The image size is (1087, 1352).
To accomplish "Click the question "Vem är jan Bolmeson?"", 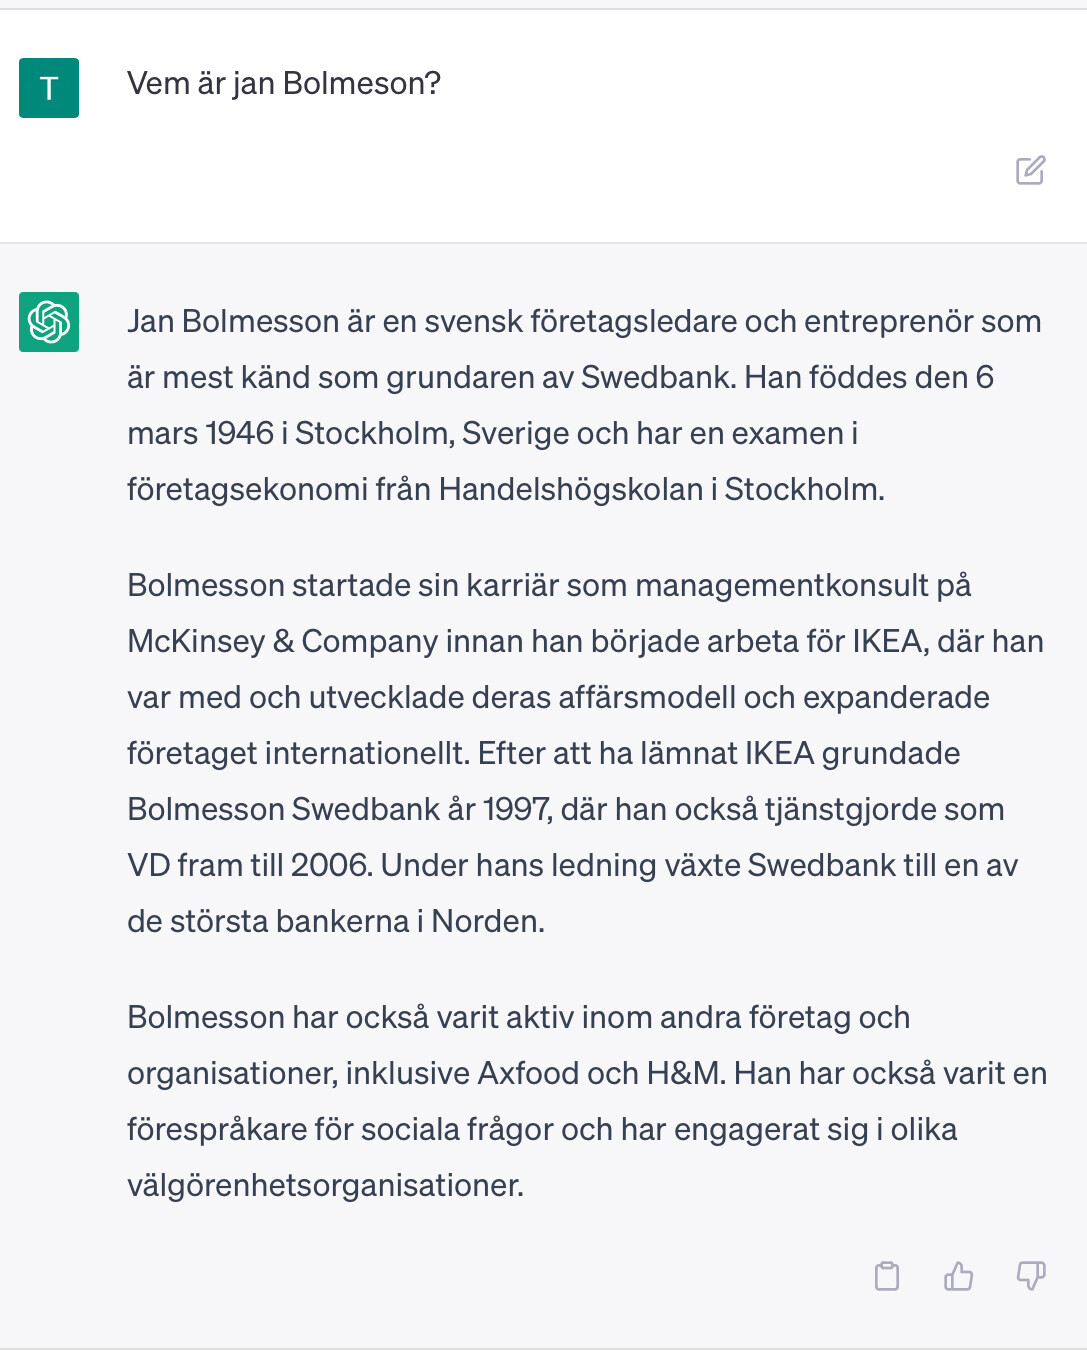I will (x=284, y=84).
